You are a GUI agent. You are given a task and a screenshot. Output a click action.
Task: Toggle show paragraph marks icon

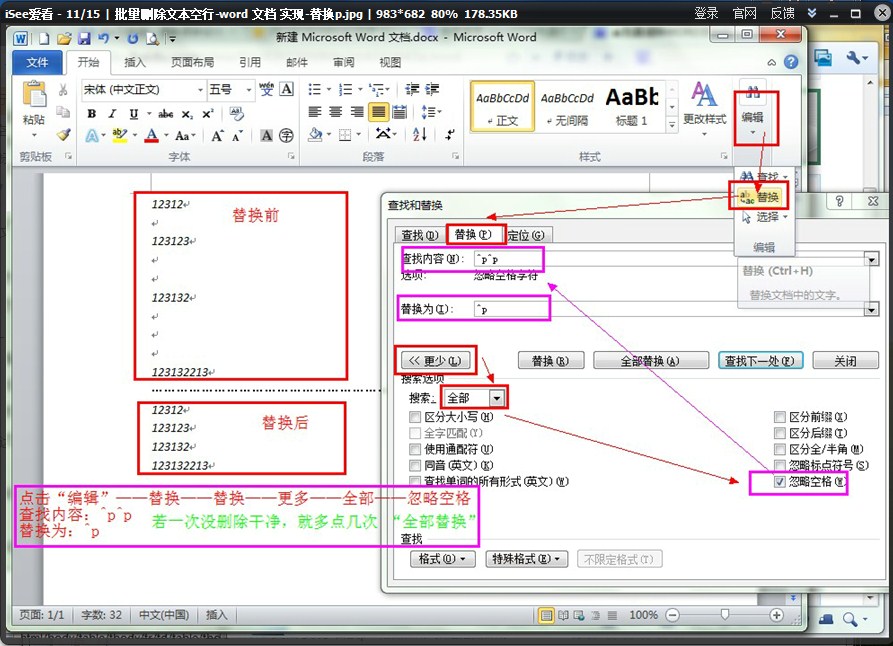click(x=450, y=135)
